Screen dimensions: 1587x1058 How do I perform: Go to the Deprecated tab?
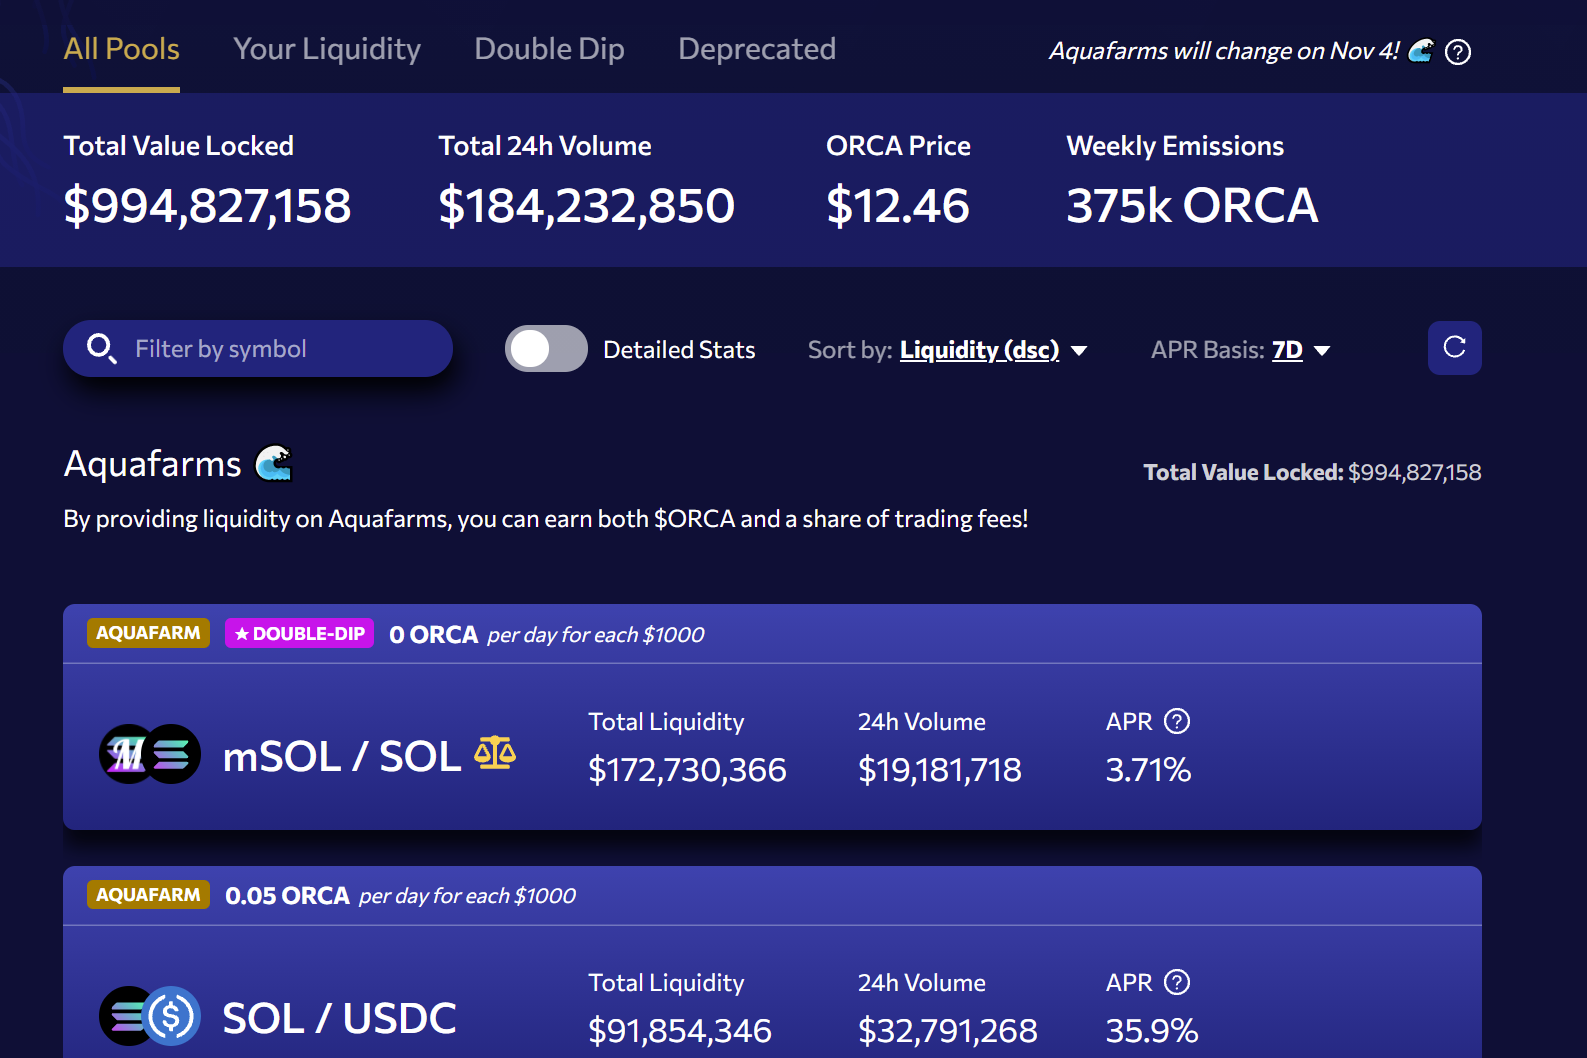coord(756,49)
